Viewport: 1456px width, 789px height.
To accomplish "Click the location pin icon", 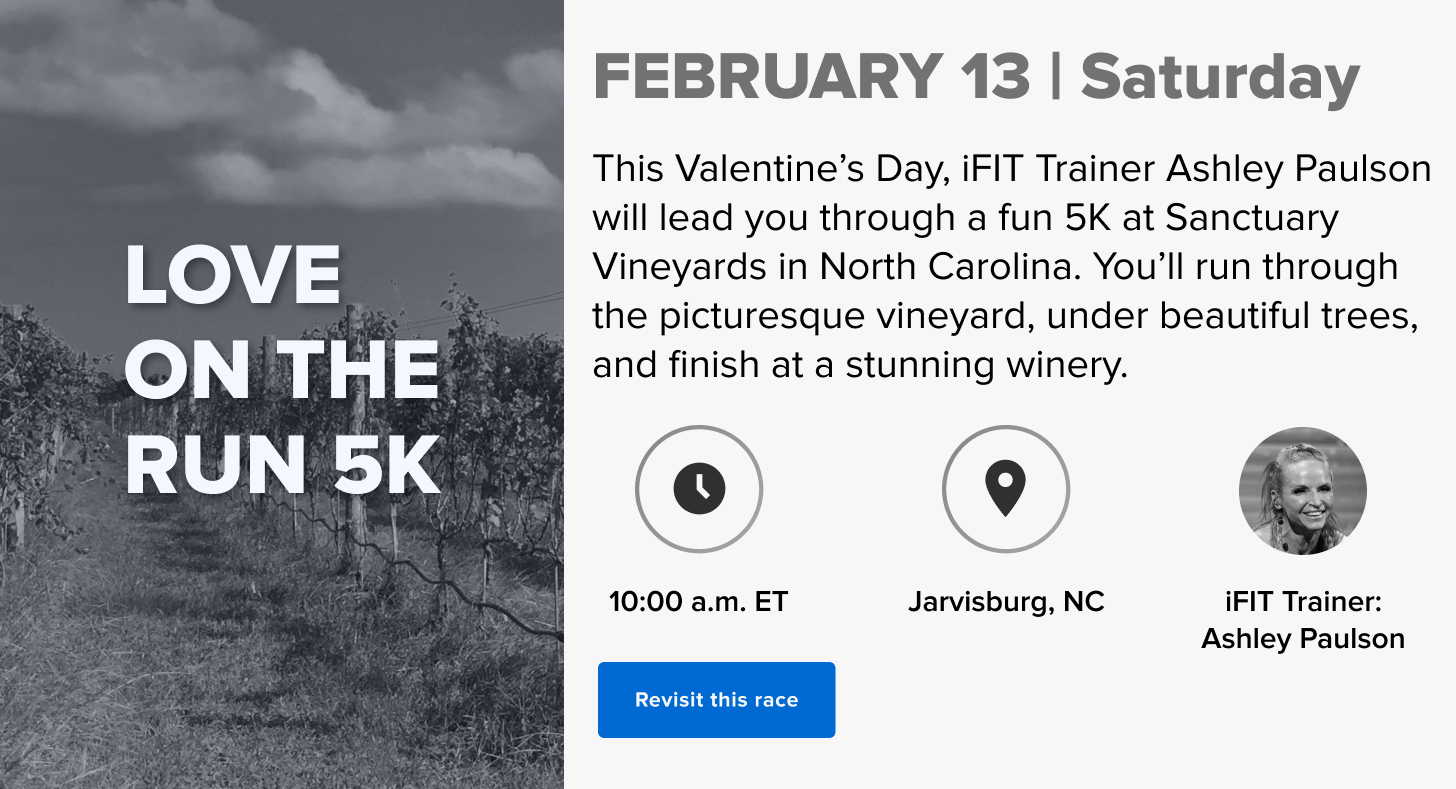I will point(1005,489).
